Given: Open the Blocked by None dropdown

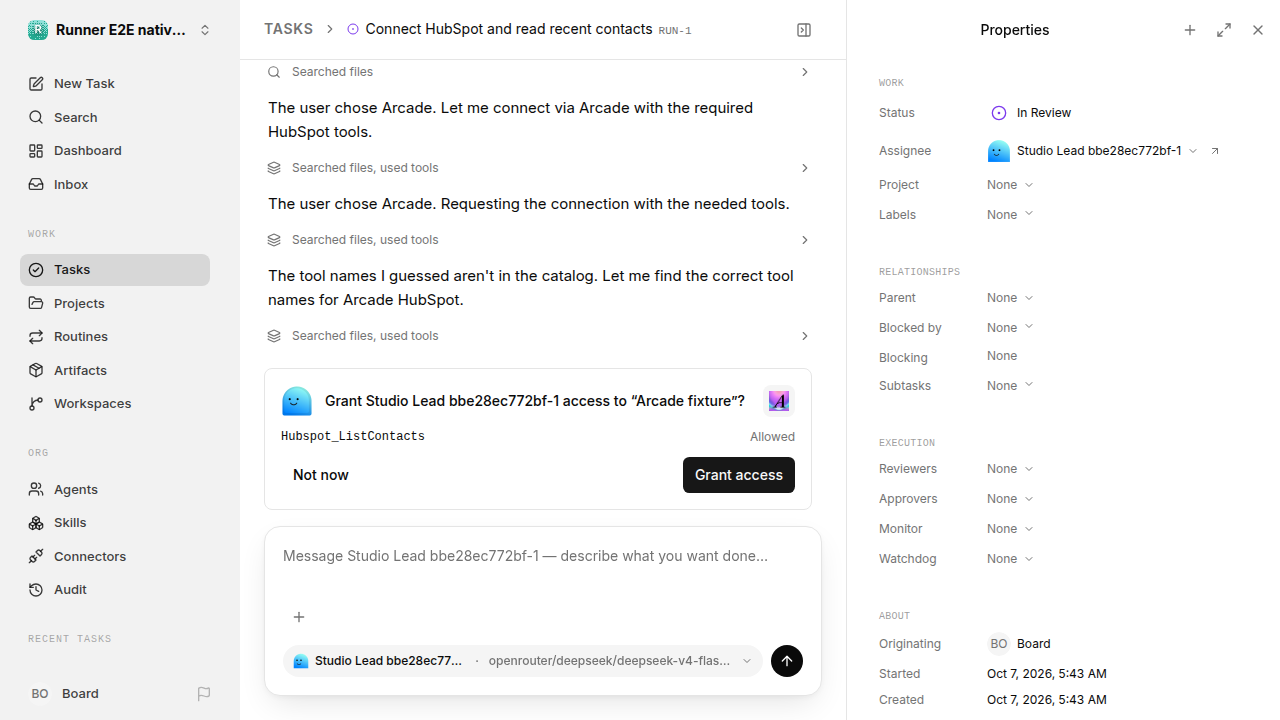Looking at the screenshot, I should tap(1010, 328).
